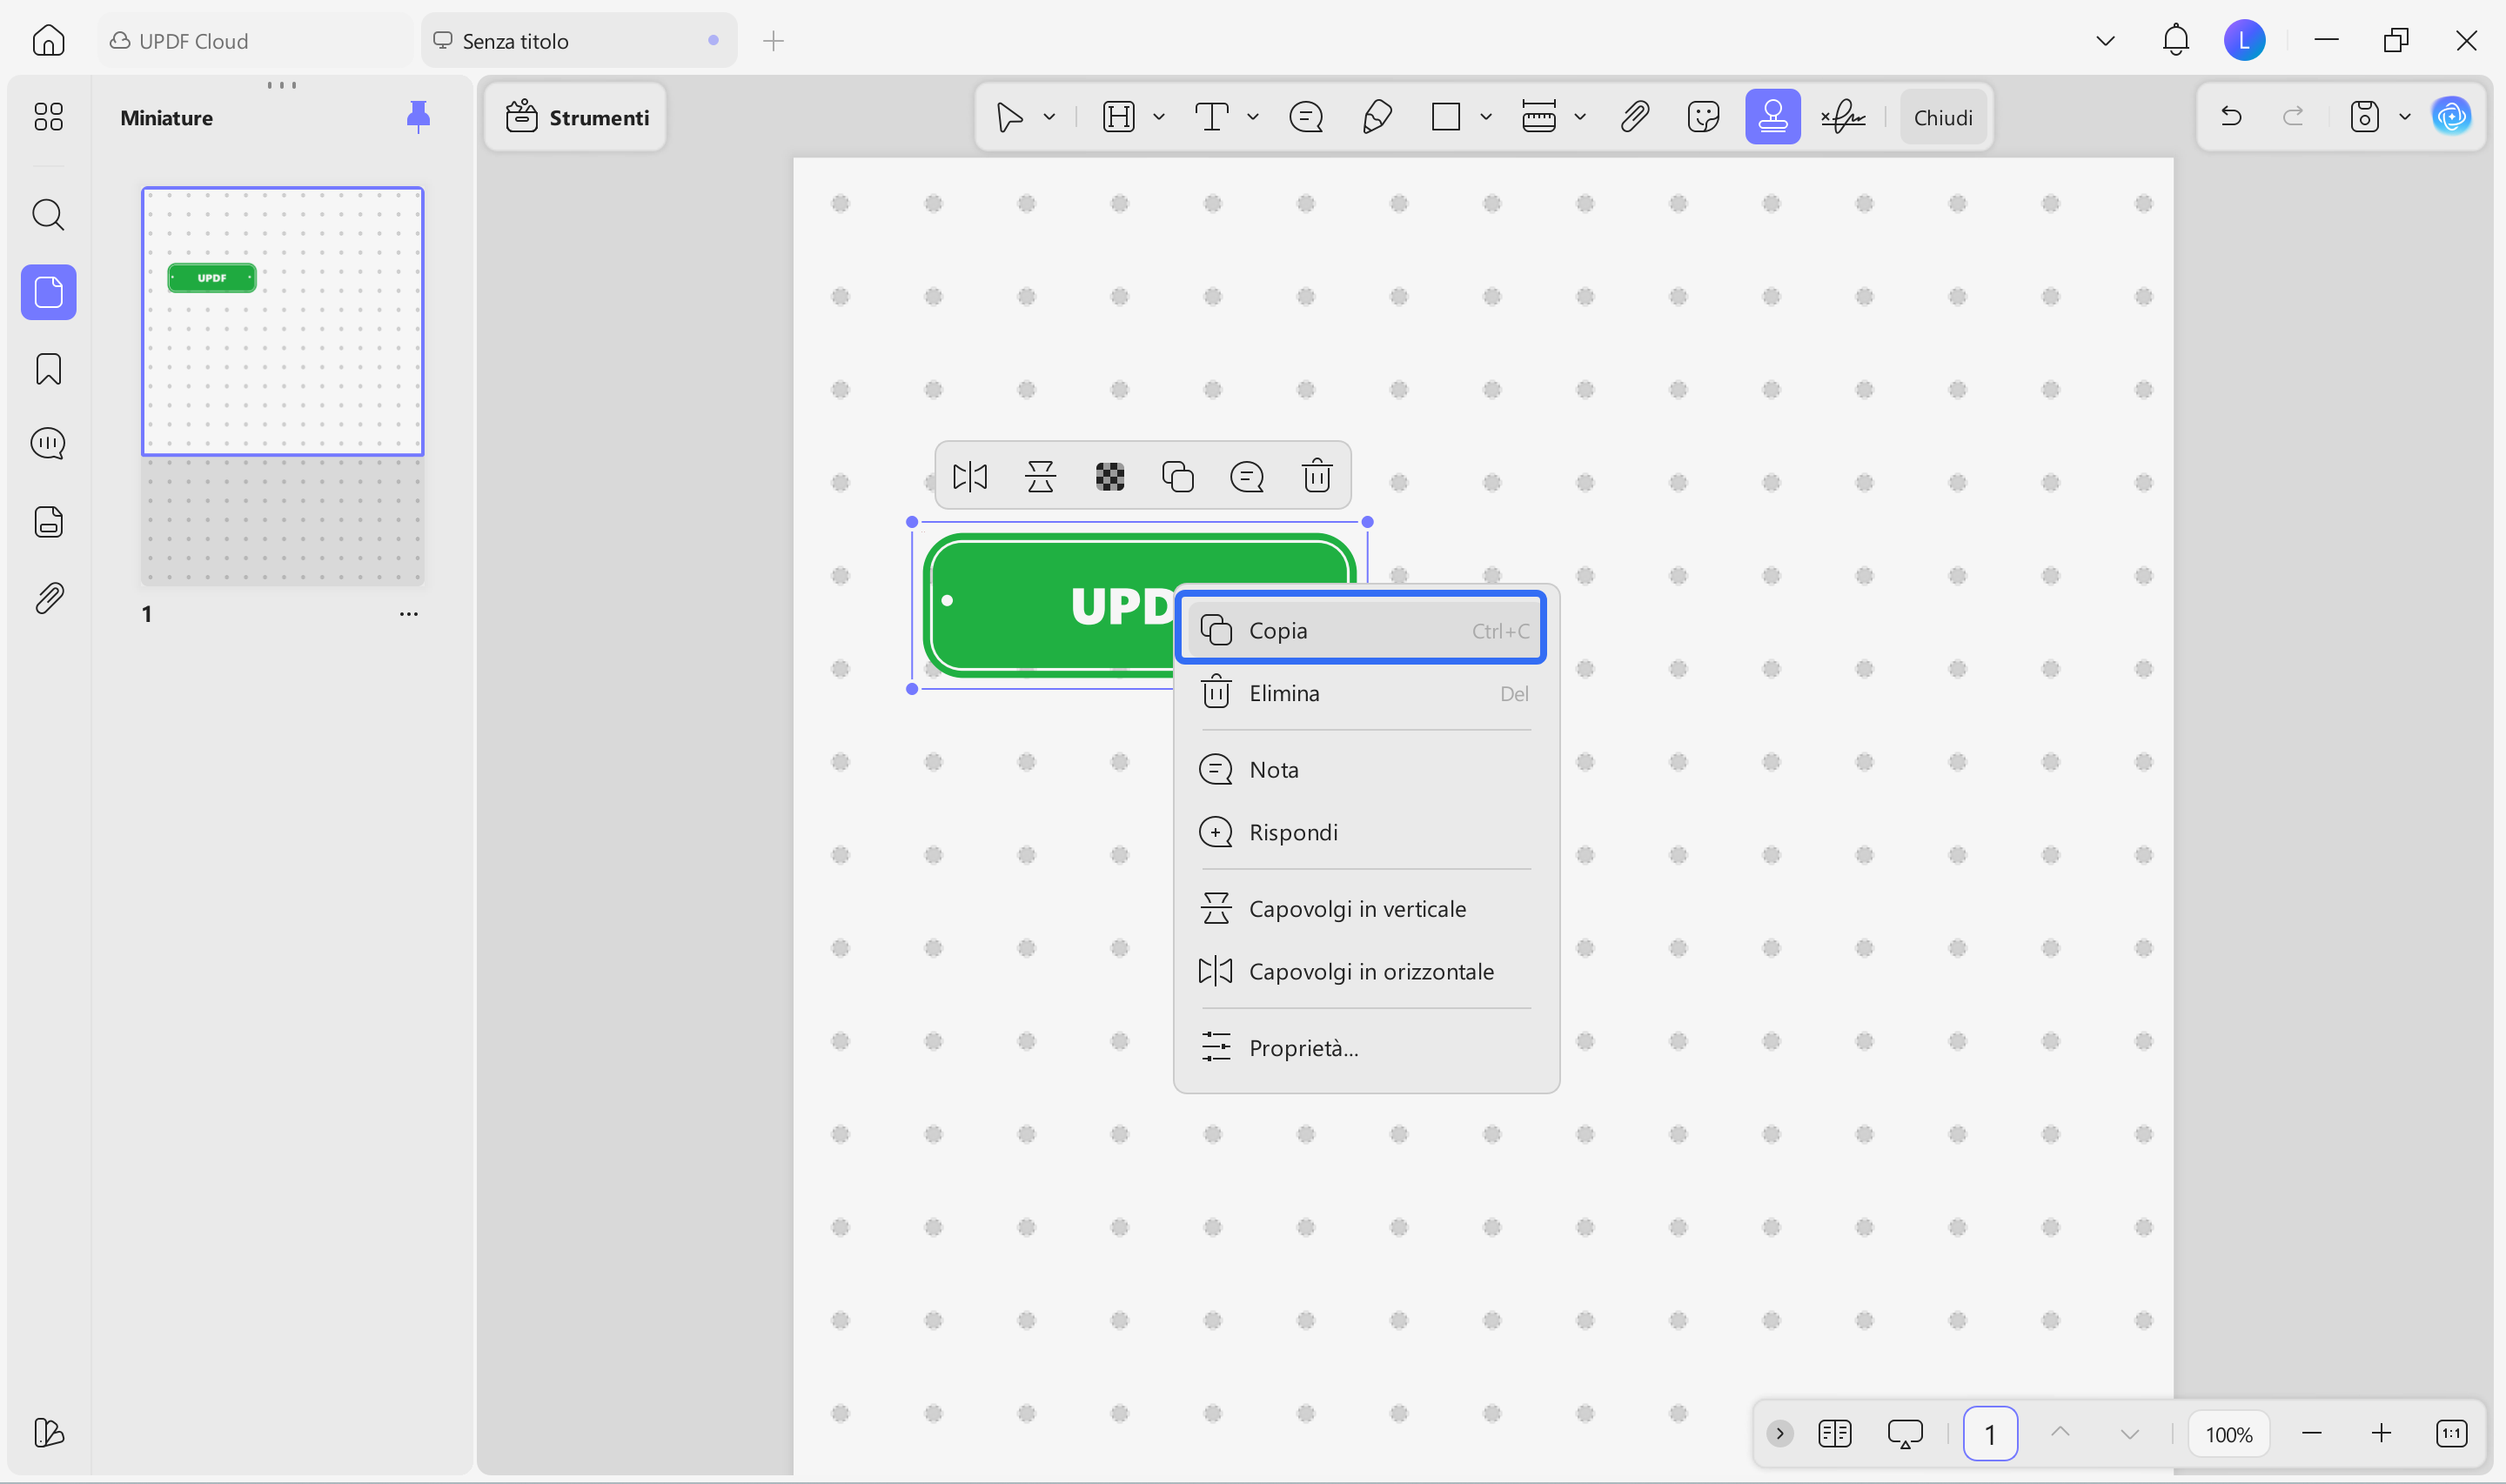2506x1484 pixels.
Task: Open the bookmarks panel
Action: click(x=48, y=369)
